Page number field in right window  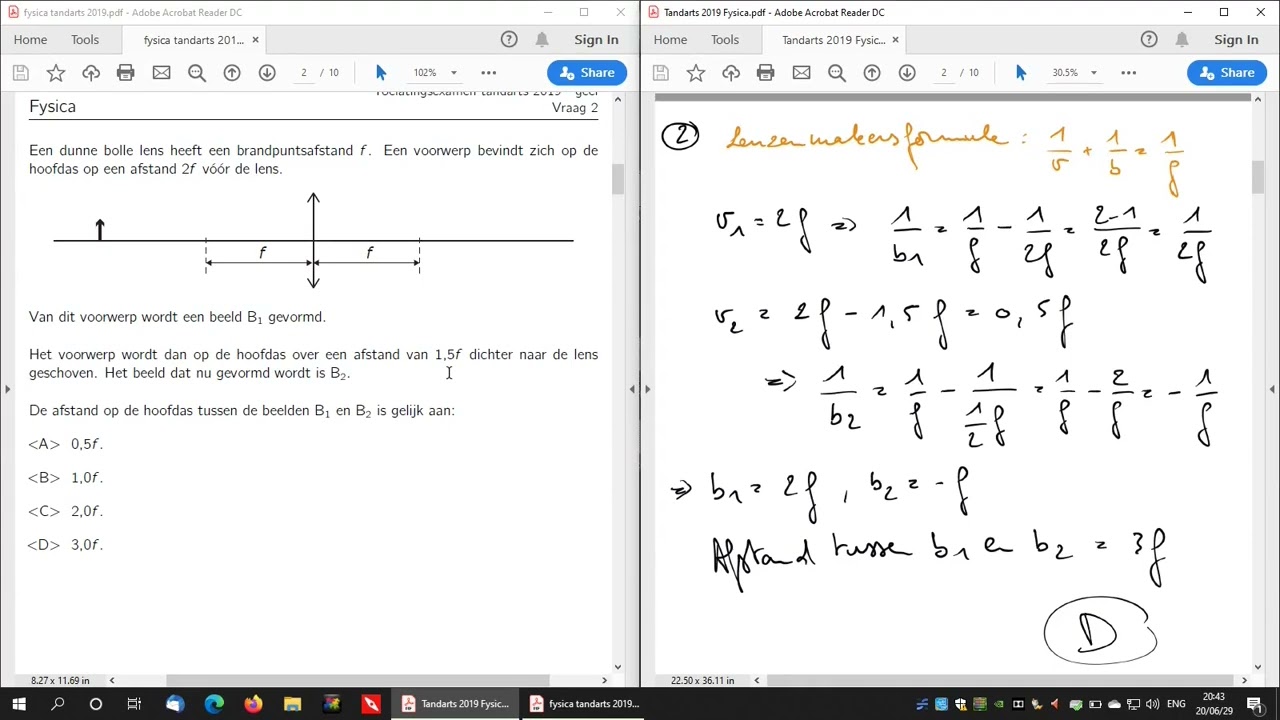(x=943, y=73)
